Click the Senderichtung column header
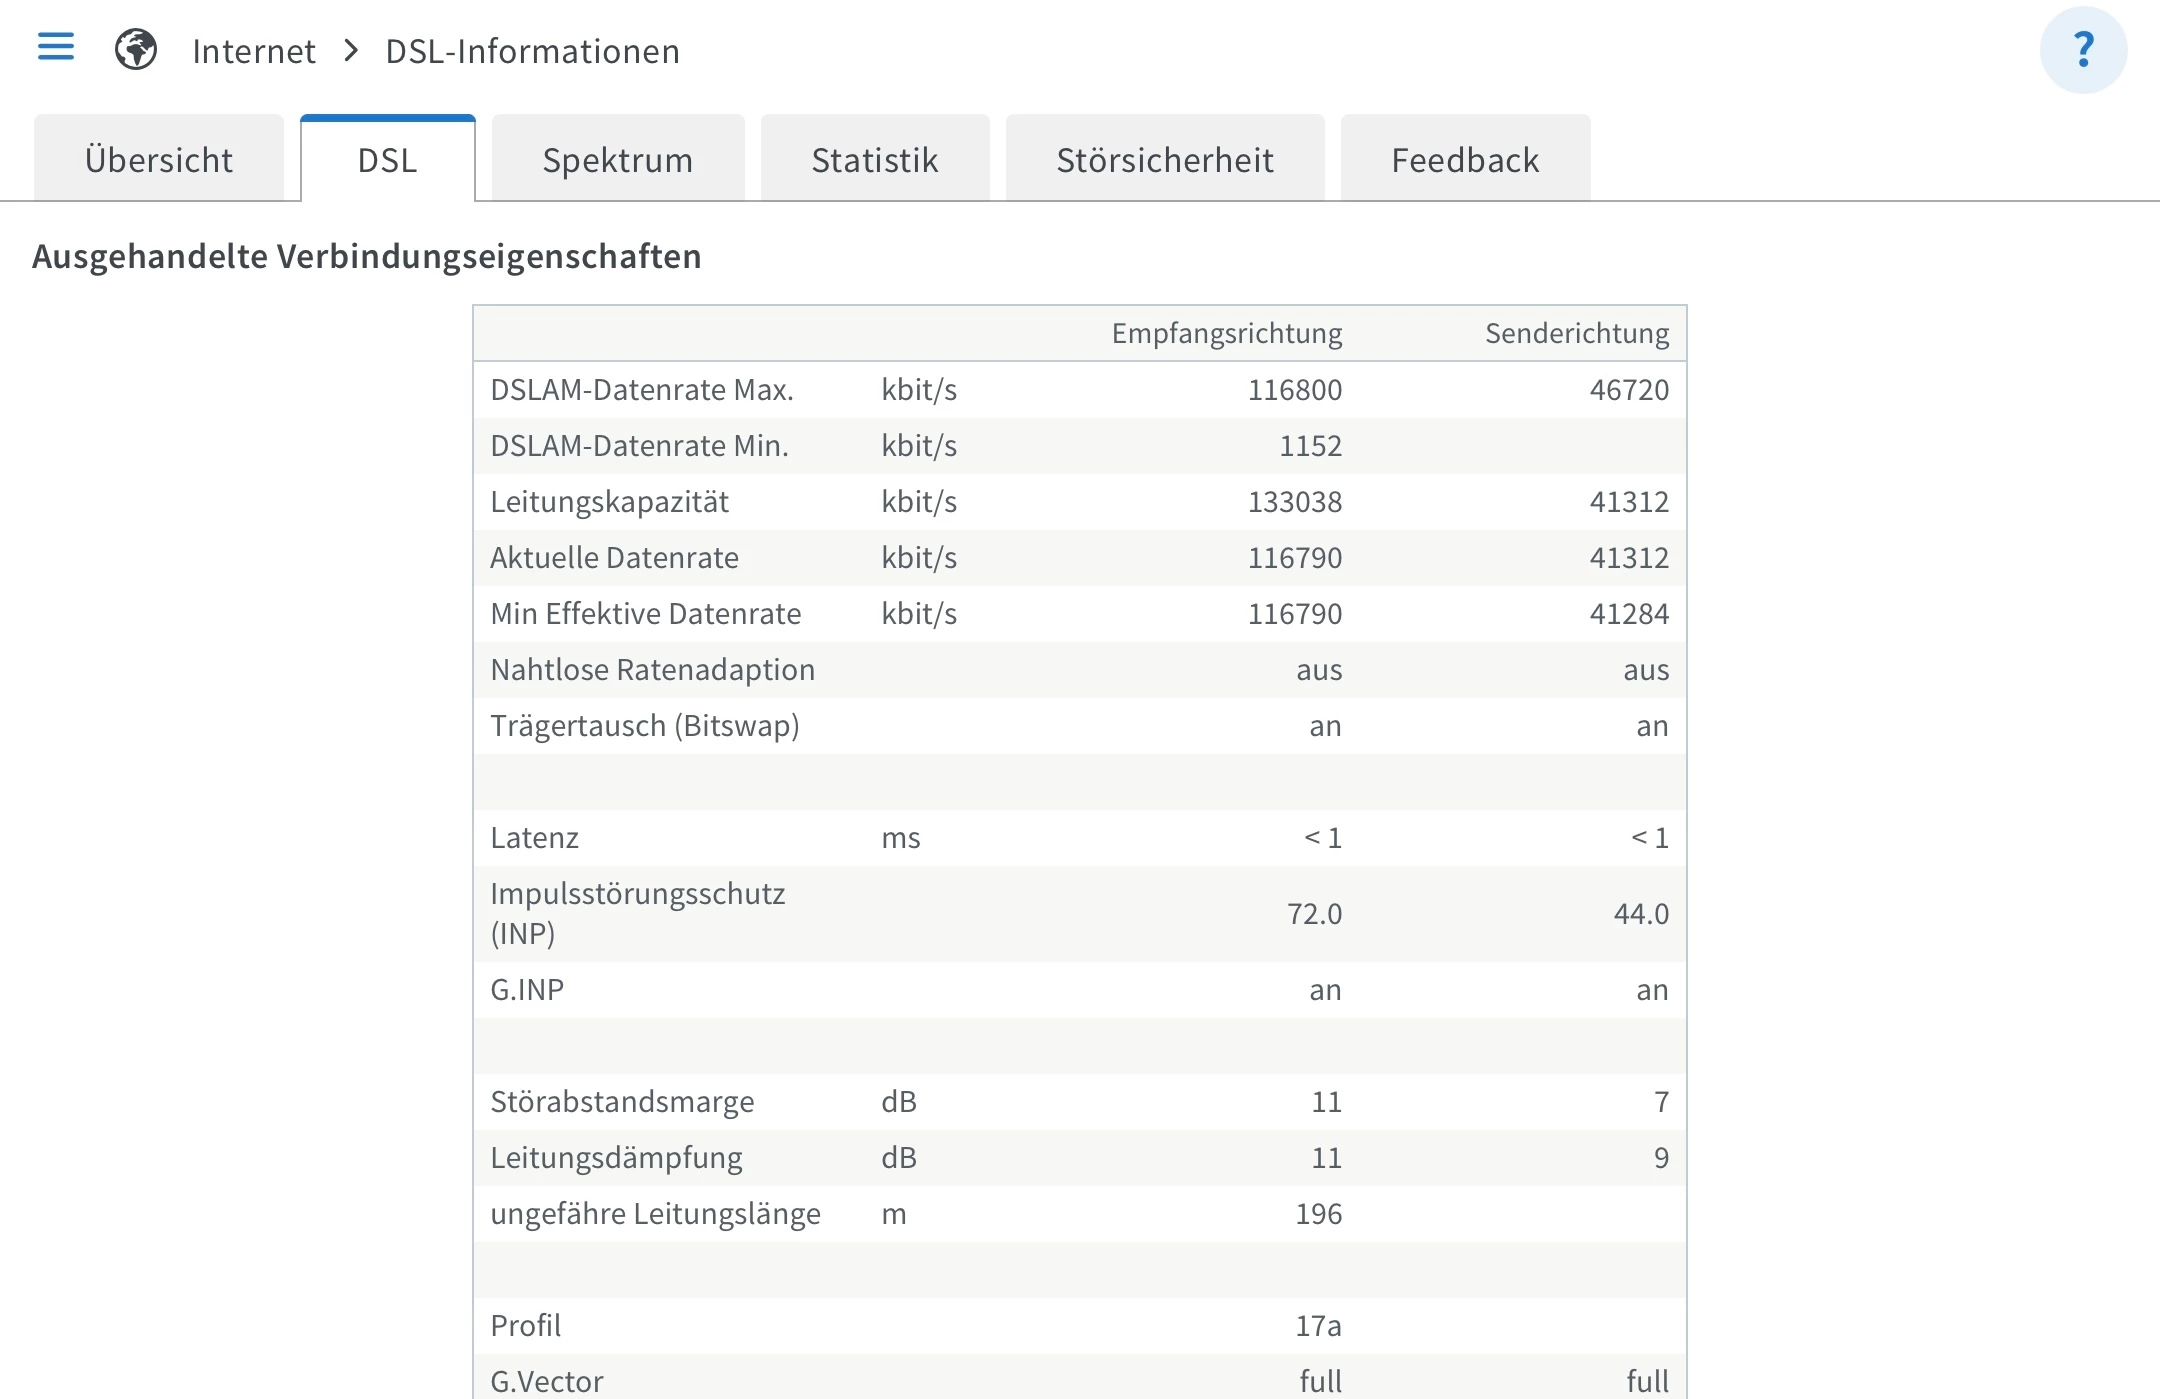Image resolution: width=2160 pixels, height=1399 pixels. click(x=1576, y=333)
